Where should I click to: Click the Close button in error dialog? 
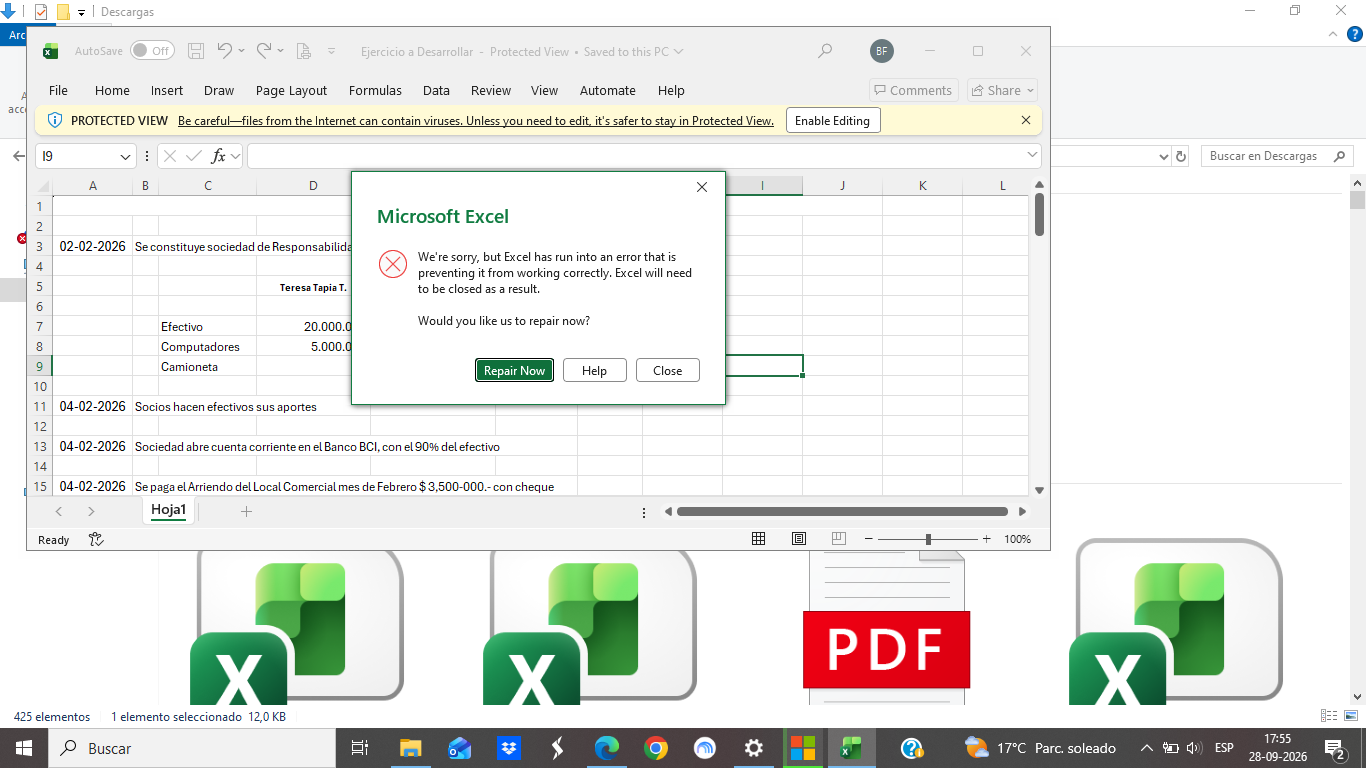click(x=667, y=370)
